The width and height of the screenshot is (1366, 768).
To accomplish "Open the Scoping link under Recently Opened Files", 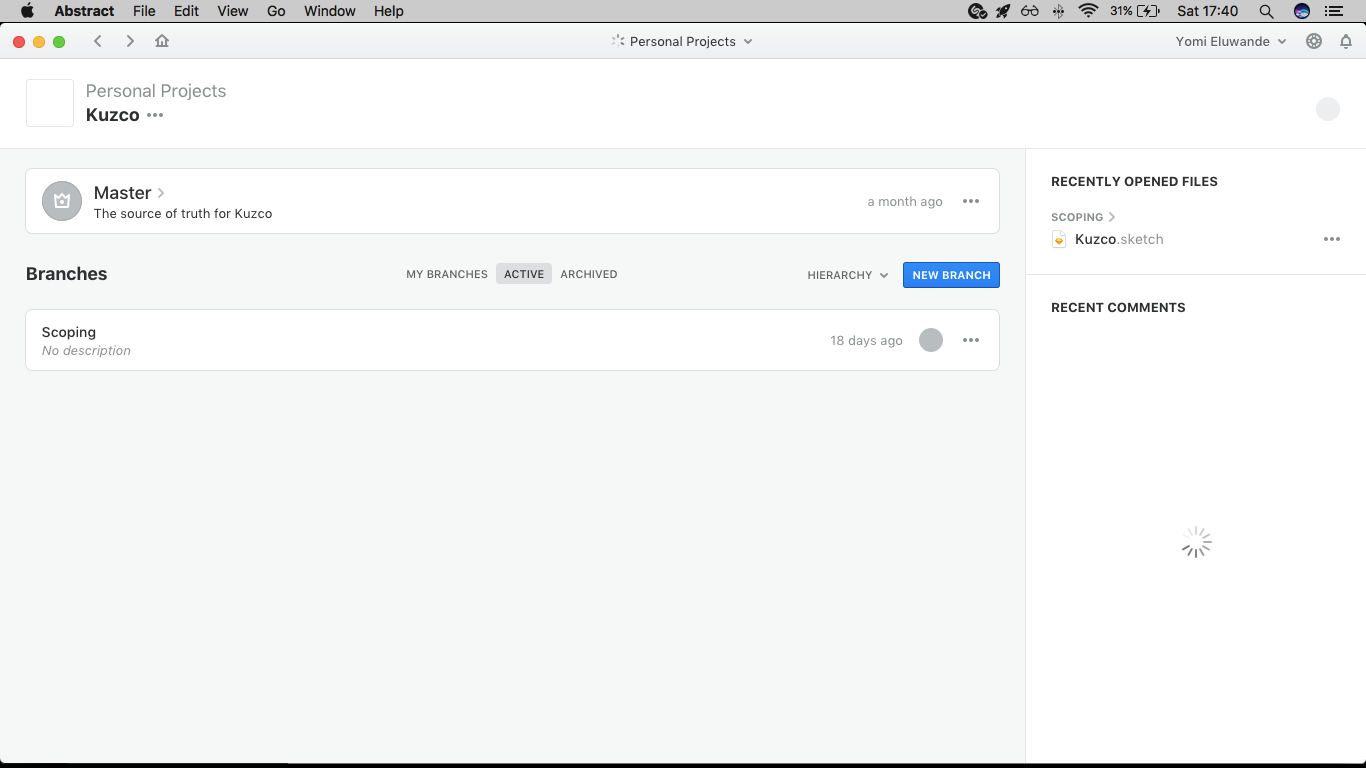I will [1083, 217].
